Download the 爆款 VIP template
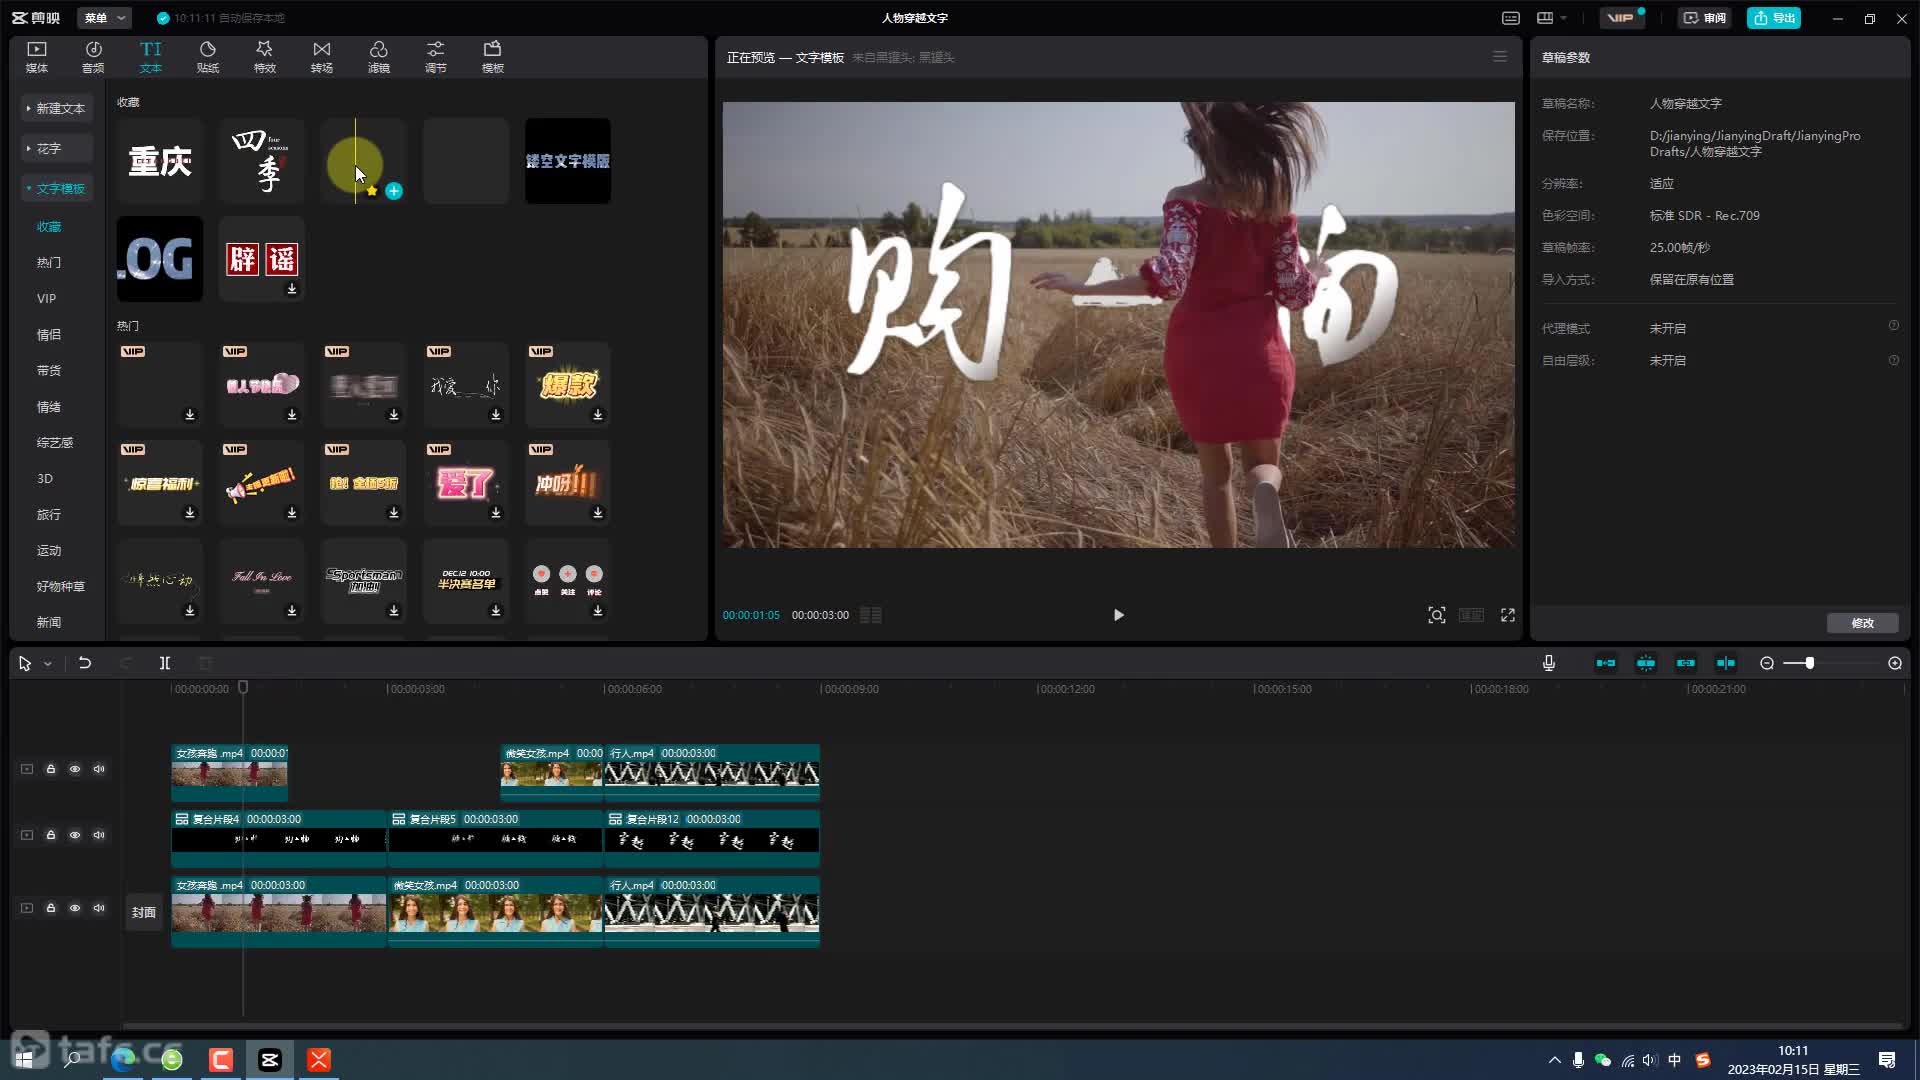Viewport: 1920px width, 1080px height. tap(598, 415)
